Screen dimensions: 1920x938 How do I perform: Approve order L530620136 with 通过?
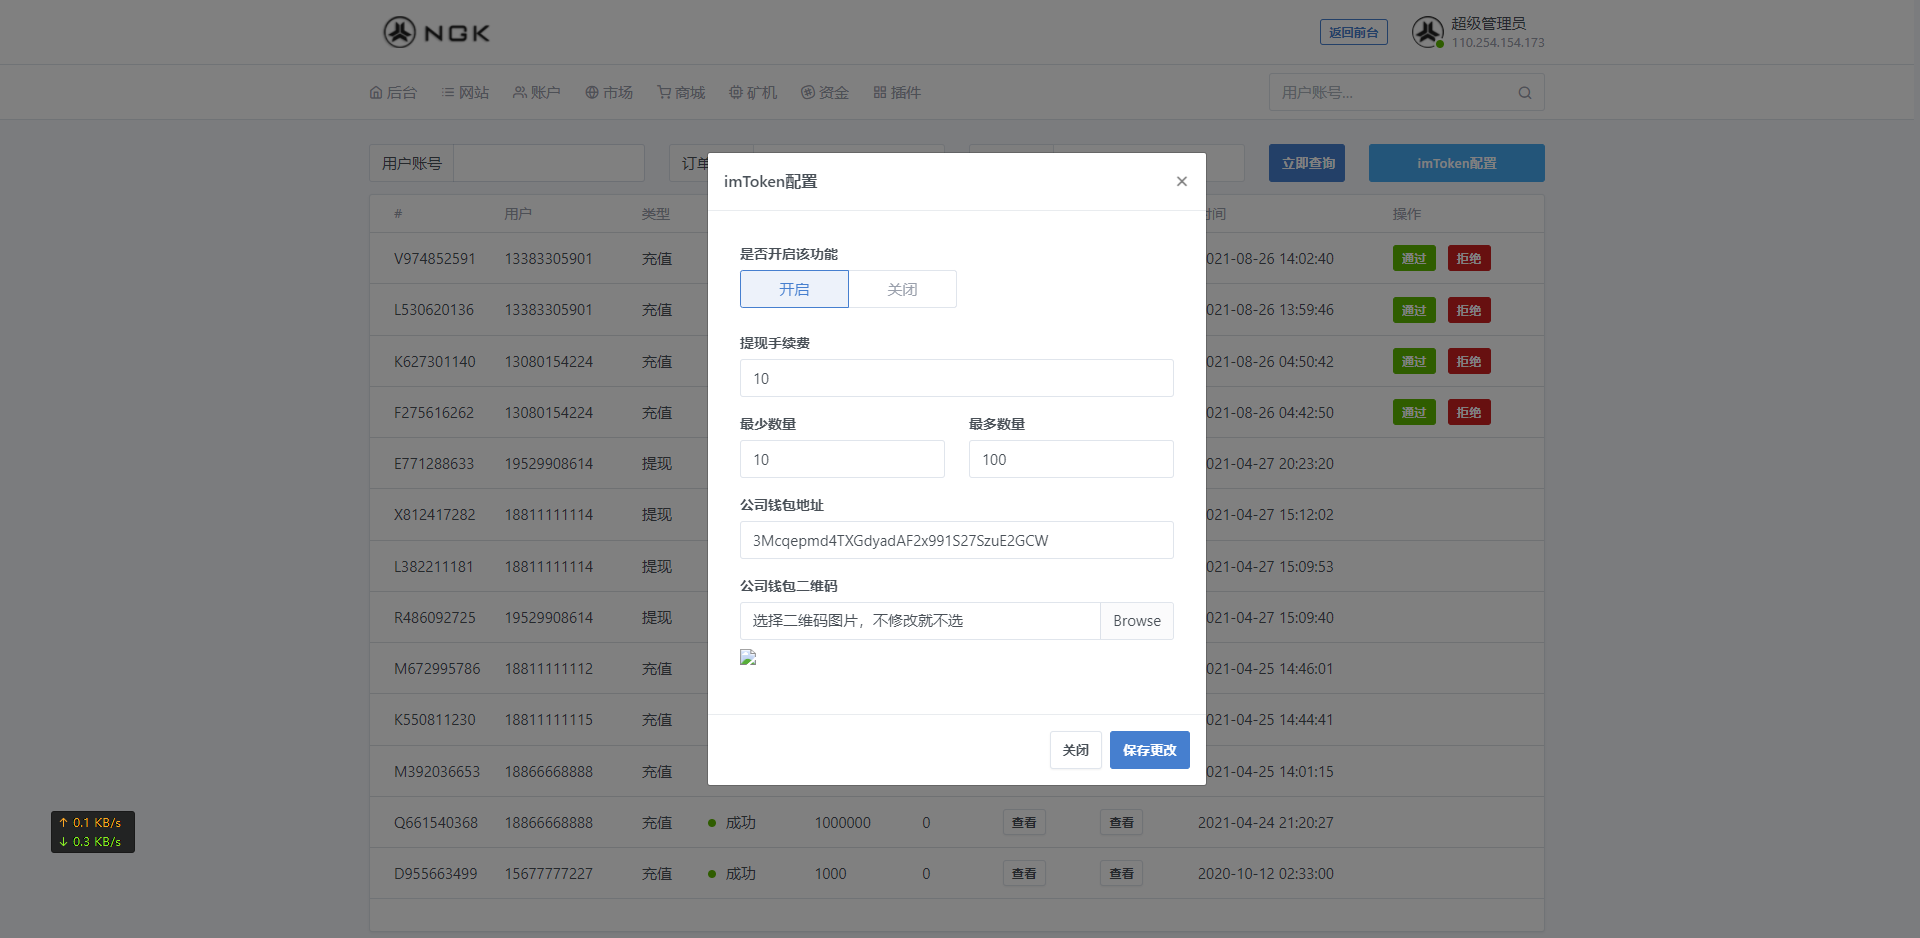(x=1414, y=310)
